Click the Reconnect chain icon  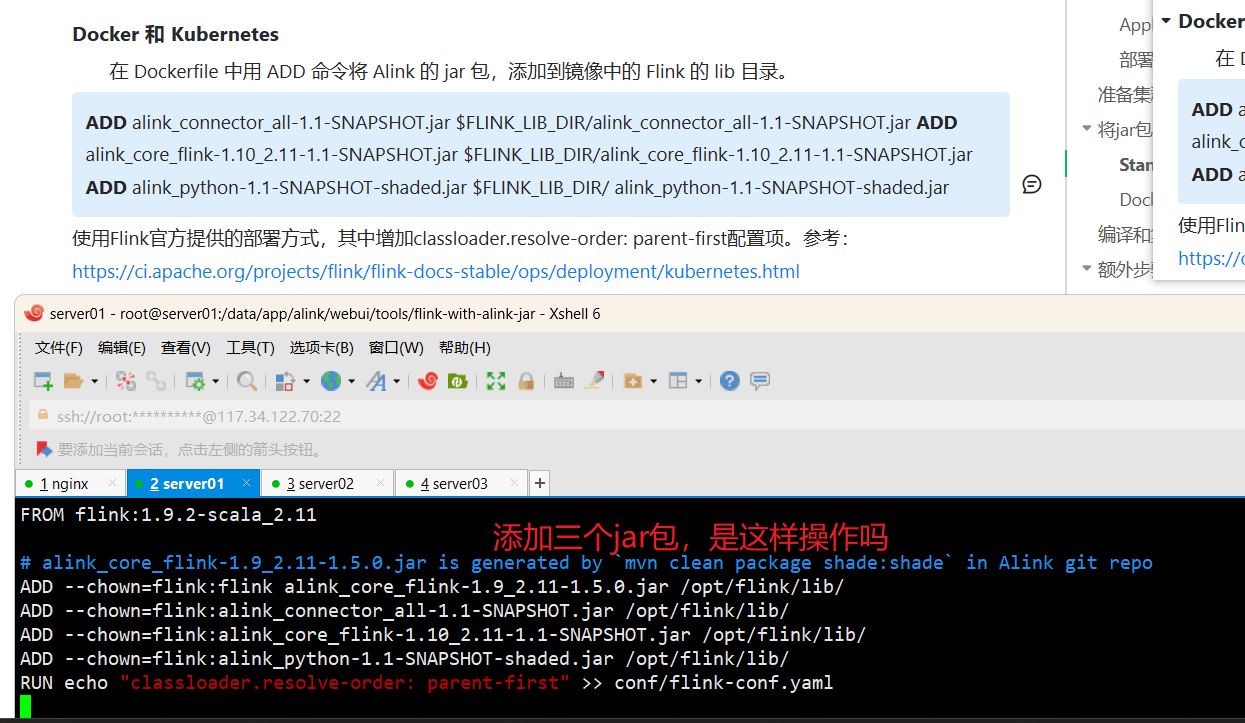156,381
